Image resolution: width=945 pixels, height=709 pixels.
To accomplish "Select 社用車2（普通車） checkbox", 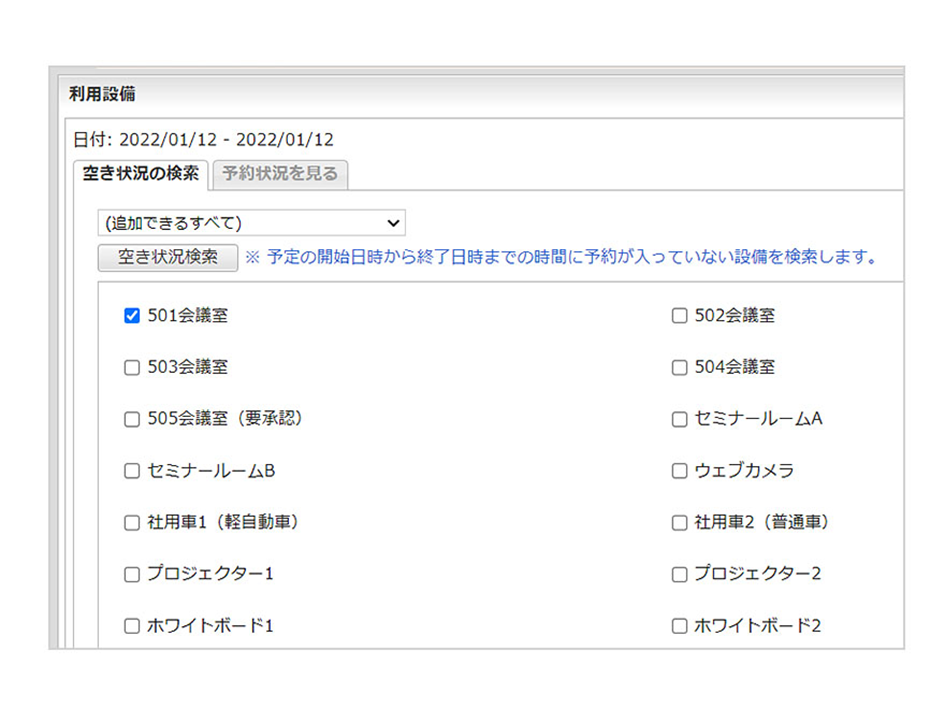I will [x=679, y=522].
